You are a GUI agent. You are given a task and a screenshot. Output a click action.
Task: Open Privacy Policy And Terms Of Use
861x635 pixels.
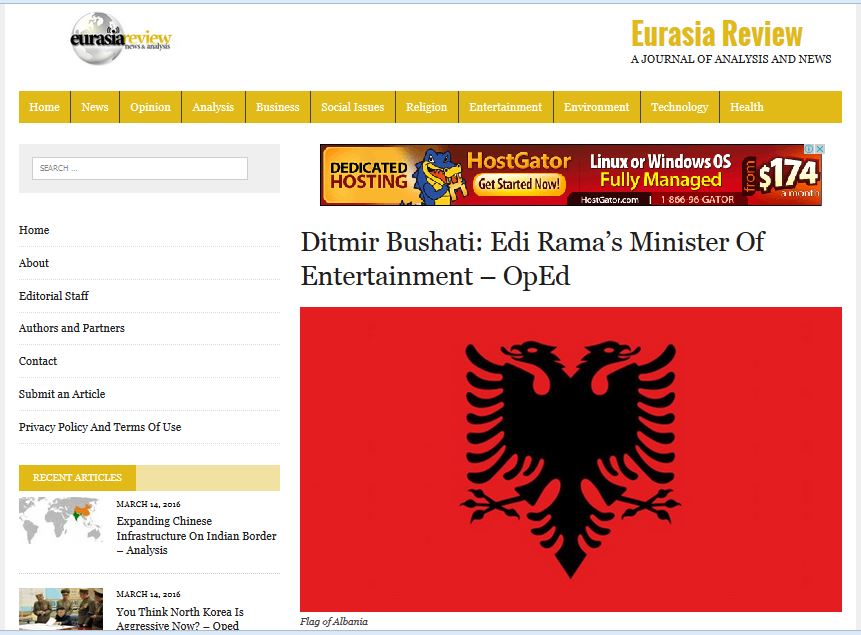coord(100,427)
